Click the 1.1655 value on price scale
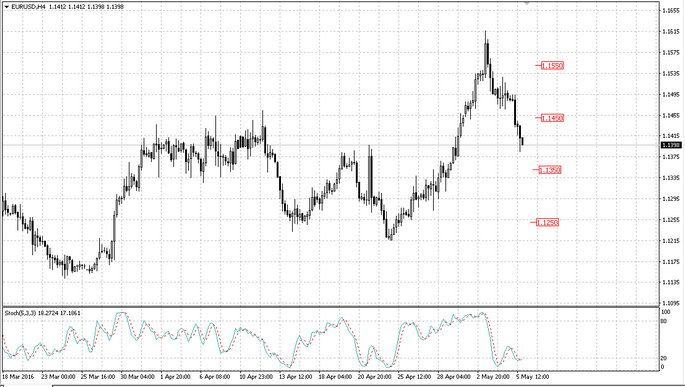This screenshot has height=387, width=685. tap(671, 10)
